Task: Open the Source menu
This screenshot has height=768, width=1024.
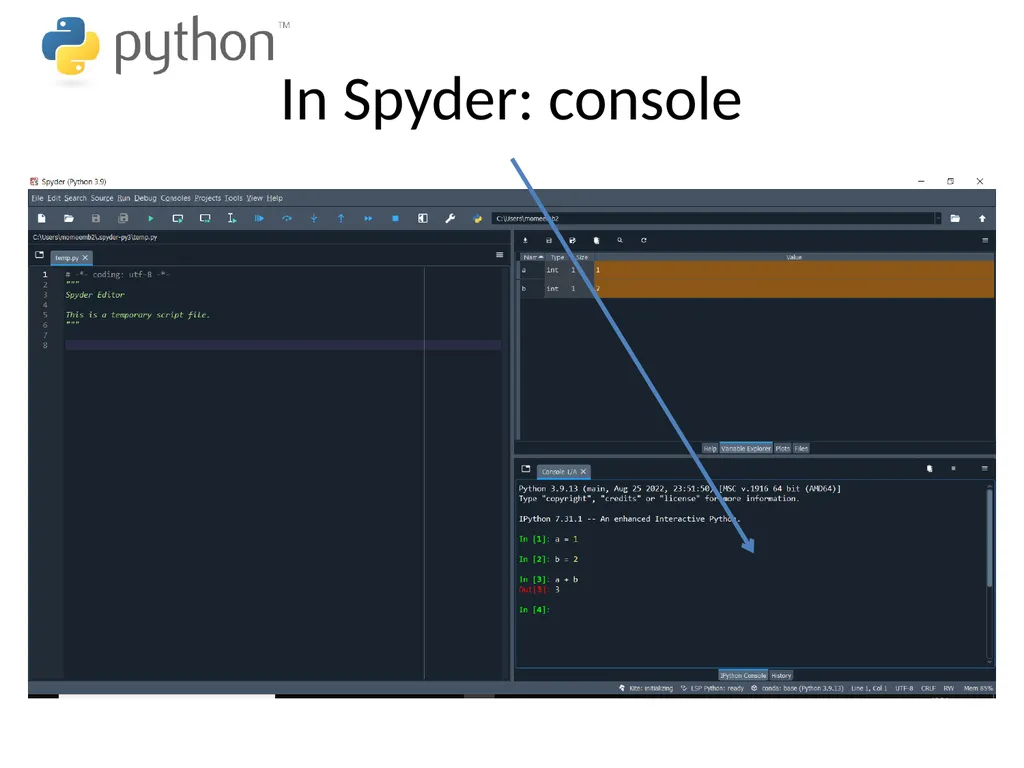Action: click(102, 199)
